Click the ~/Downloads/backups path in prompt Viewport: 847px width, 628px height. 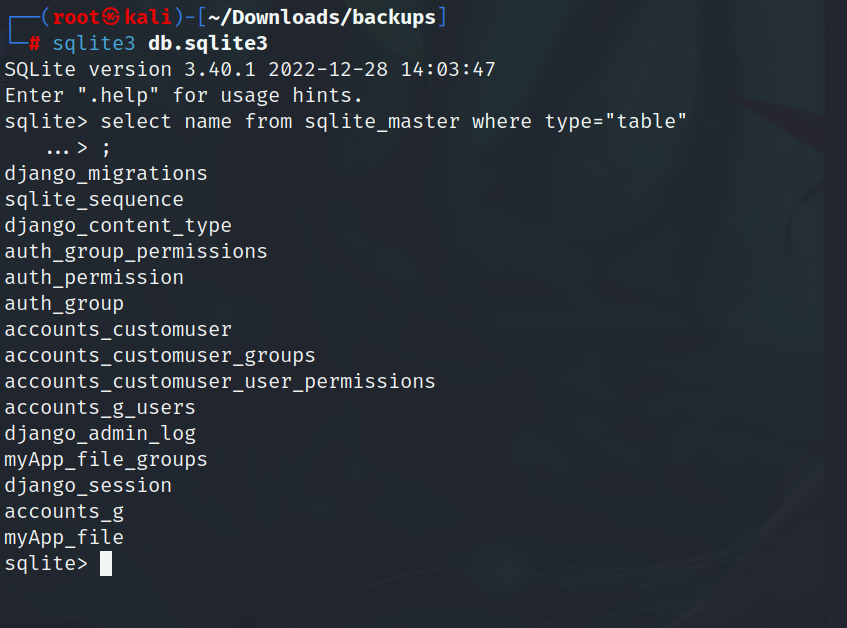[322, 18]
